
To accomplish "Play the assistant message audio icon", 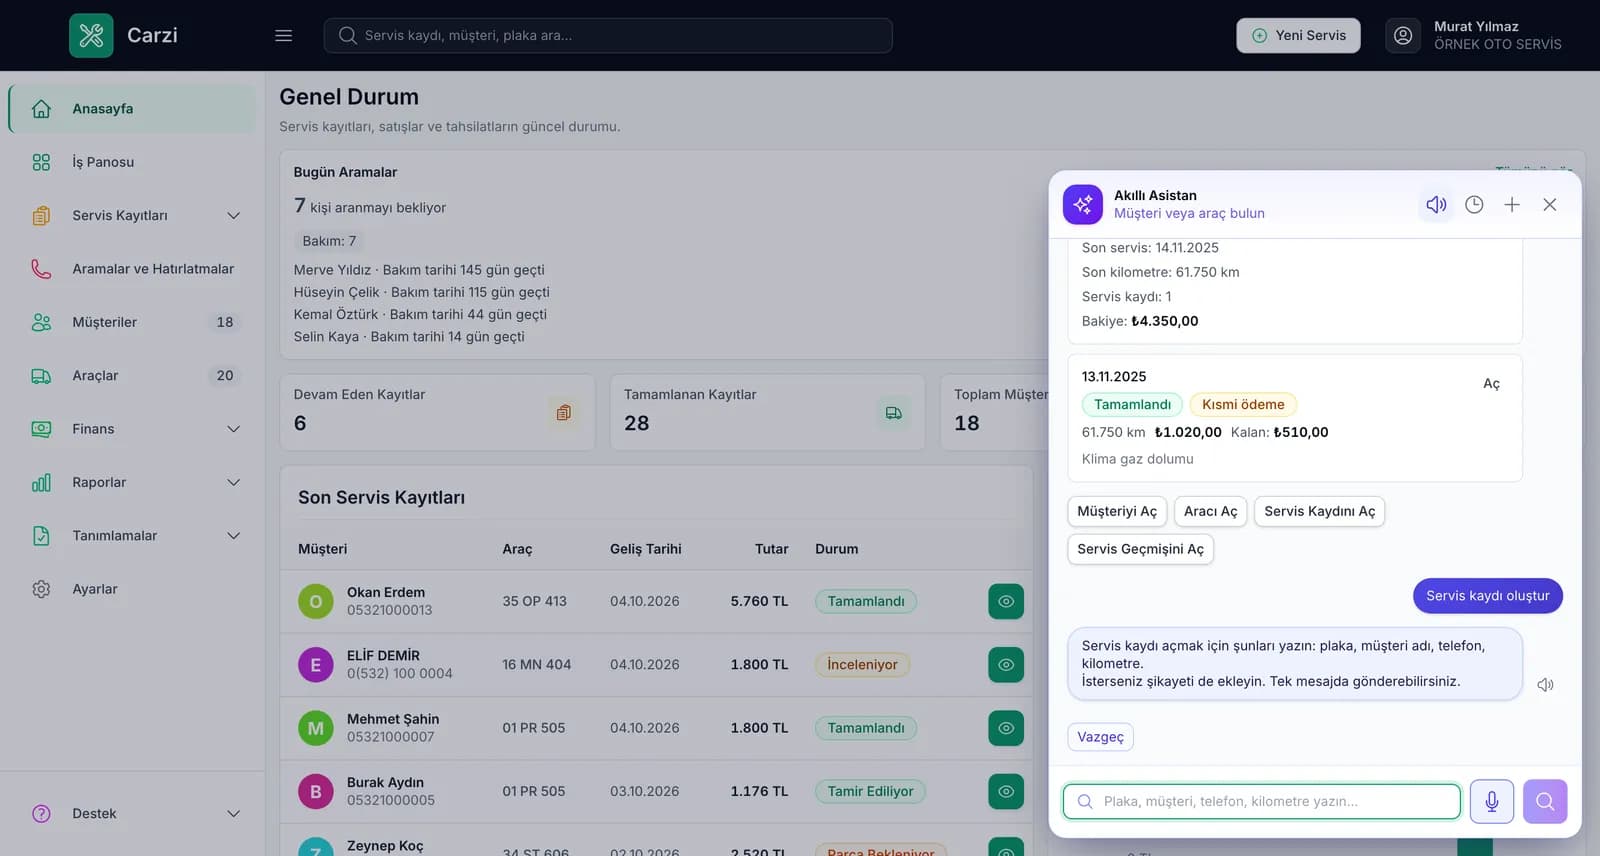I will (x=1545, y=685).
